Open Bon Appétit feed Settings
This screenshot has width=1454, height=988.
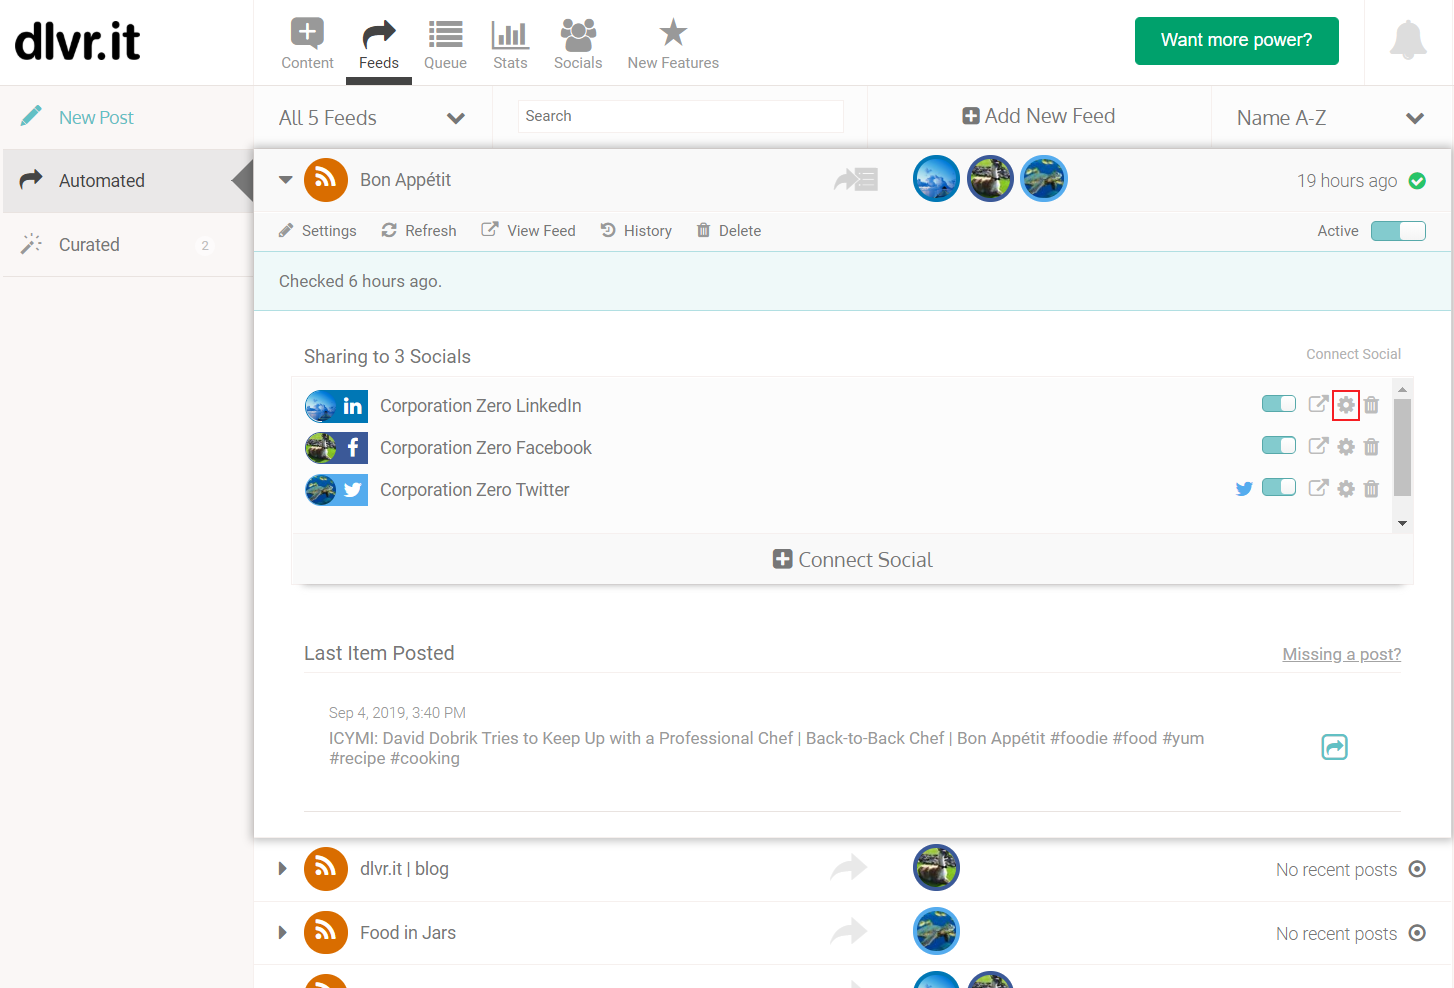317,231
